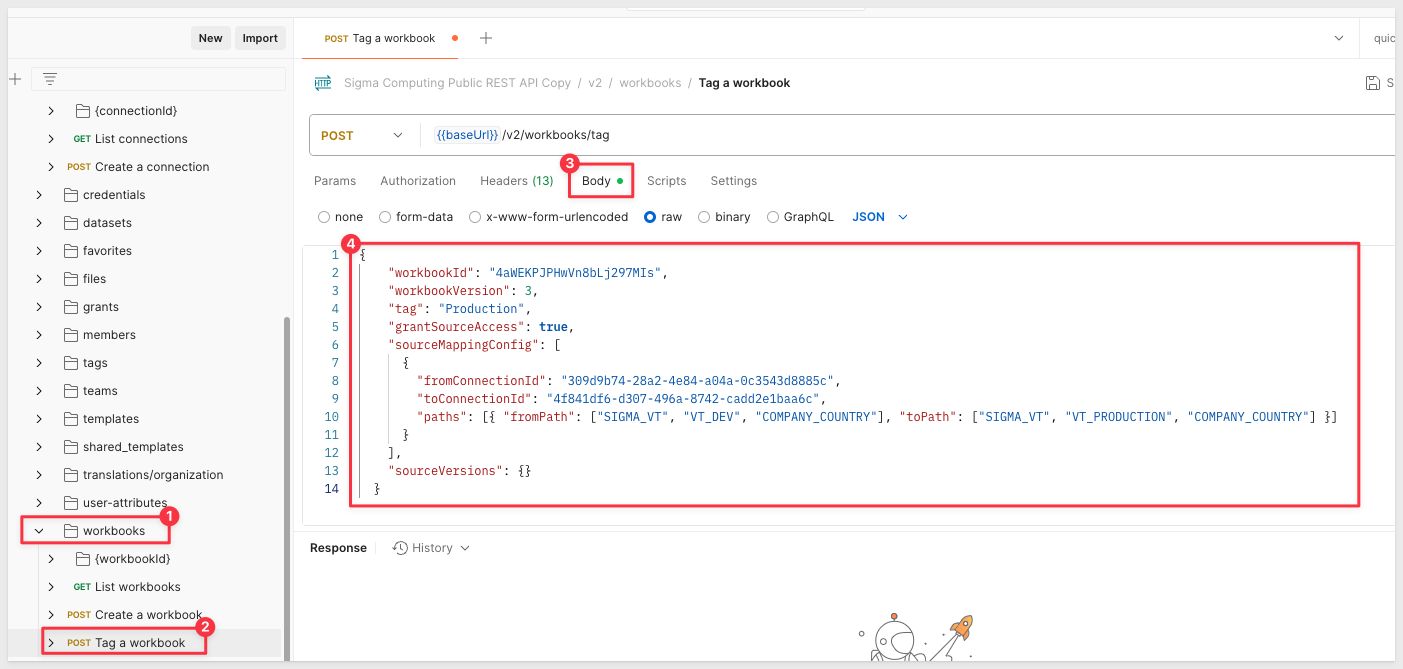Screen dimensions: 1403x669
Task: Add a new request tab with plus icon
Action: tap(486, 38)
